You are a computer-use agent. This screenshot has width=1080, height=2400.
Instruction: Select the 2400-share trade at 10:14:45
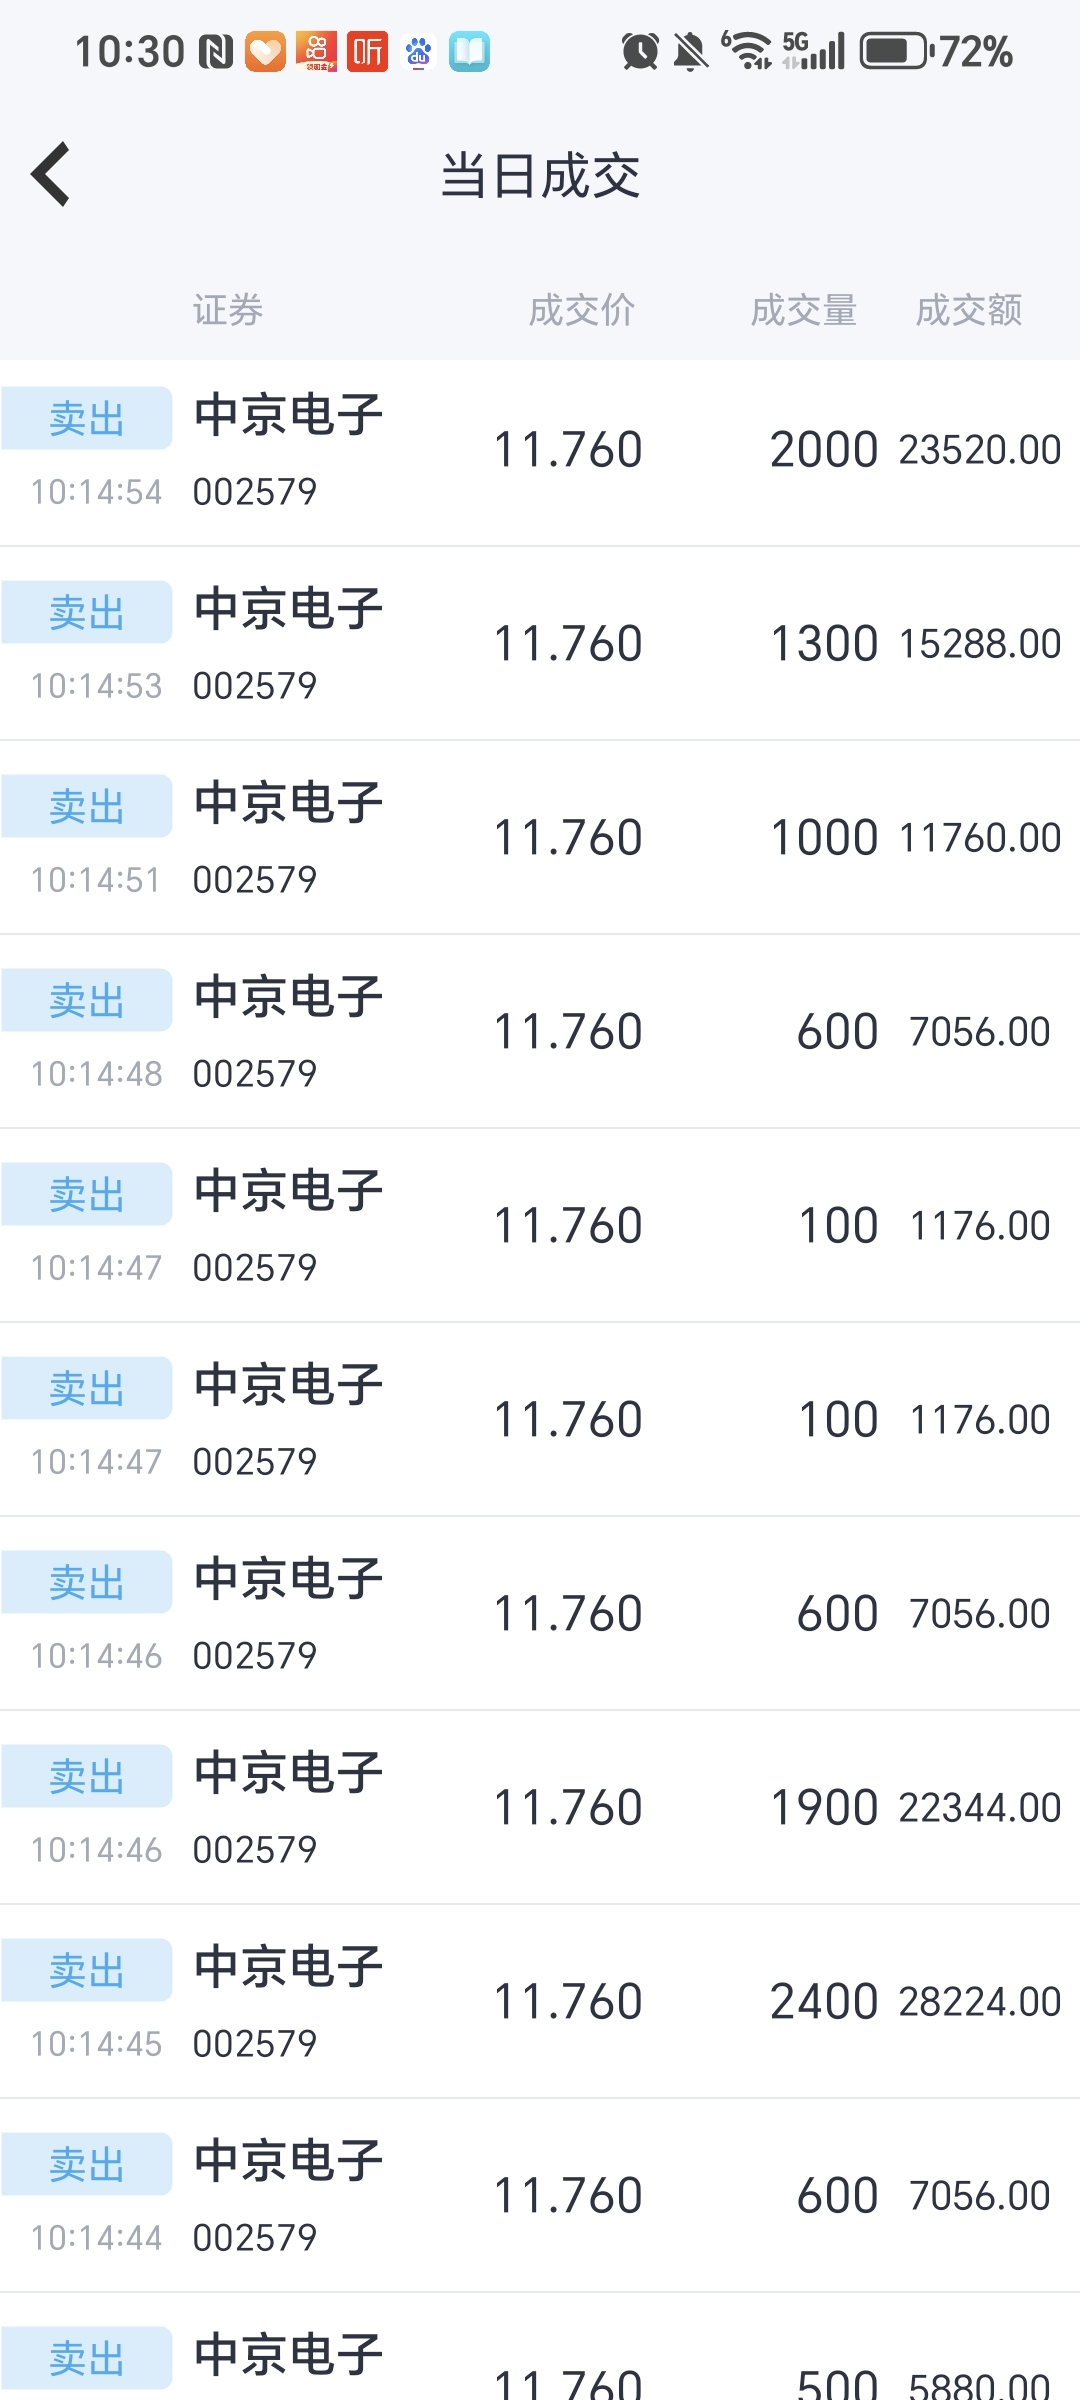click(540, 2002)
